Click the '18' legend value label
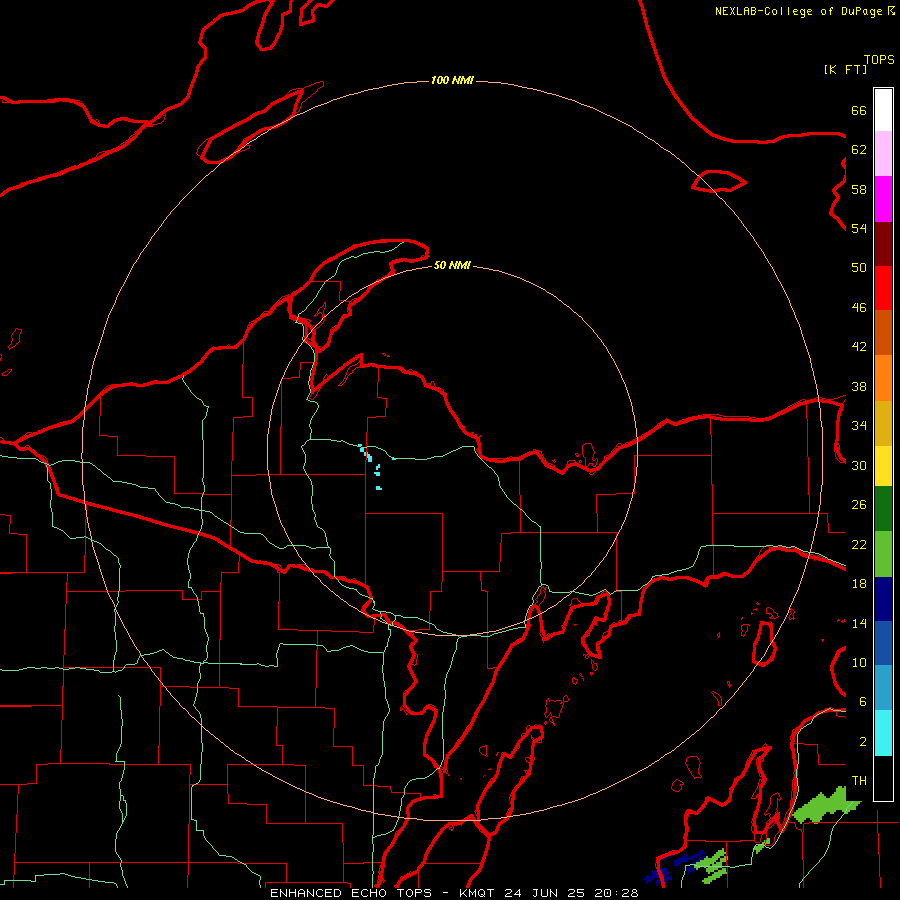This screenshot has width=900, height=900. 859,584
